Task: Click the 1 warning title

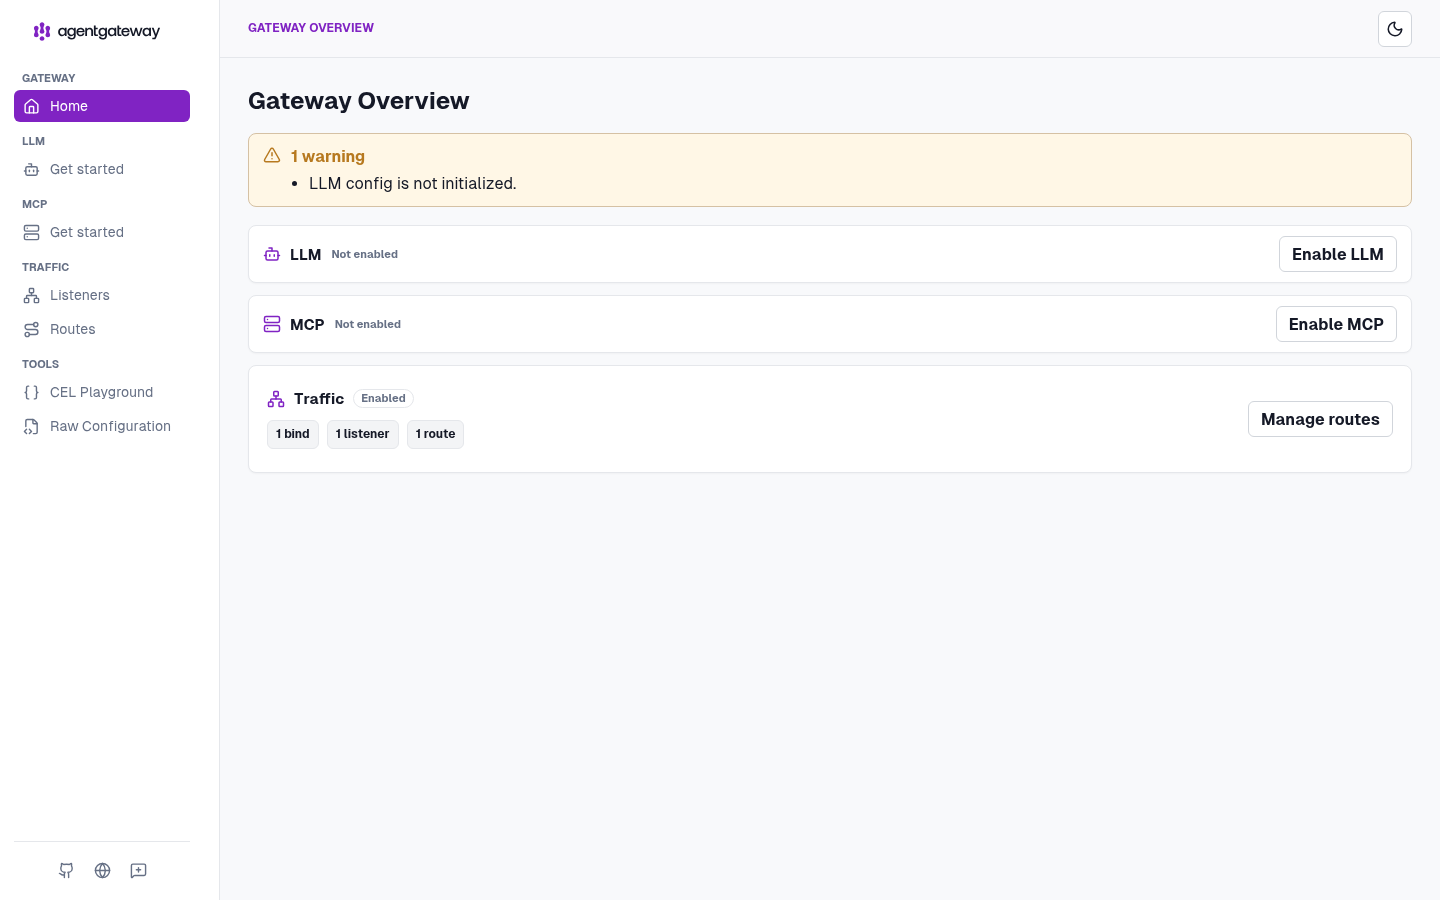Action: 328,156
